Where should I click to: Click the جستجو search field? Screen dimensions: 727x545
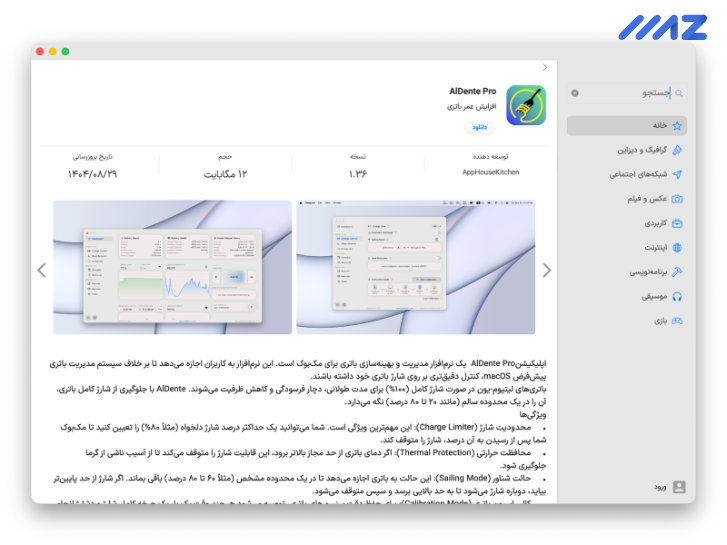click(626, 93)
